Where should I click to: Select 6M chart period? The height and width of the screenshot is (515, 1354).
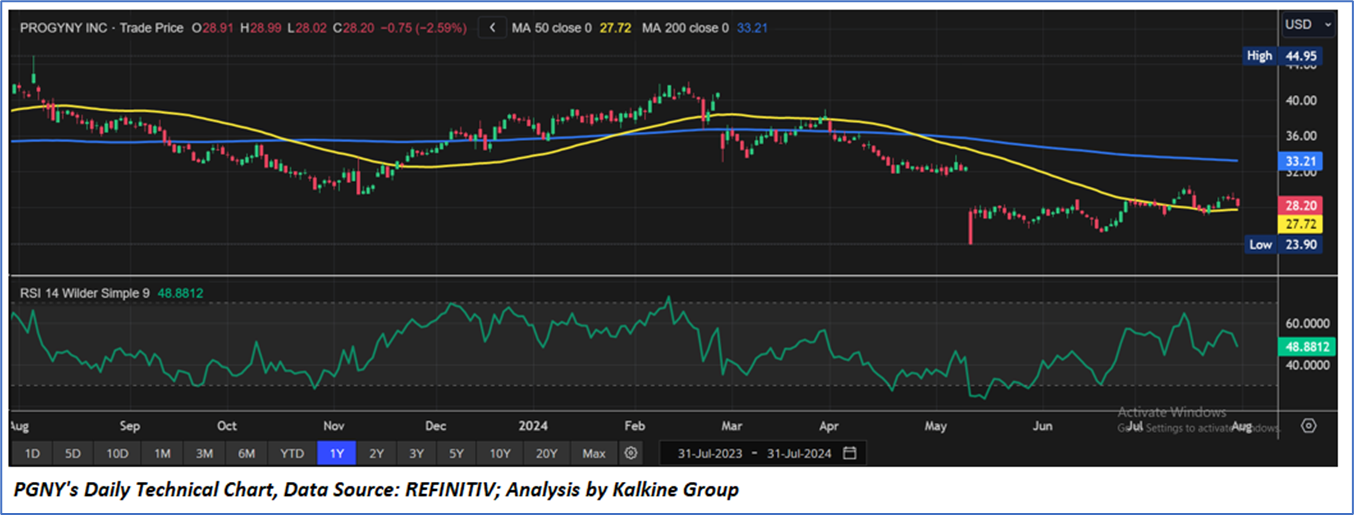pyautogui.click(x=246, y=453)
